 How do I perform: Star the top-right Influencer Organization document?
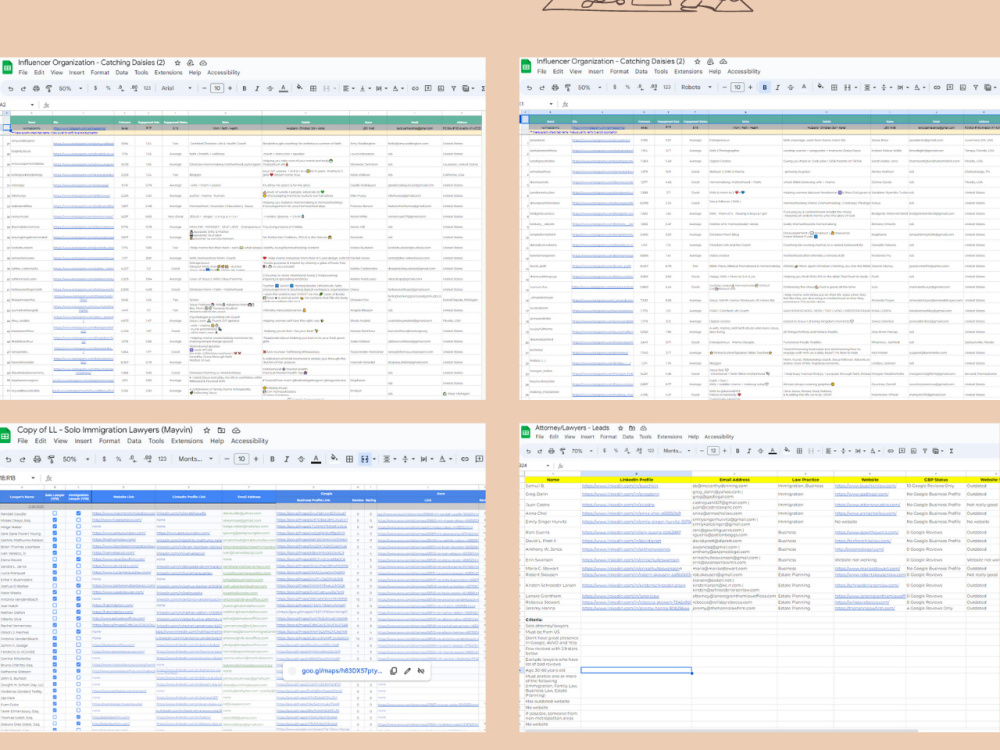click(x=697, y=61)
